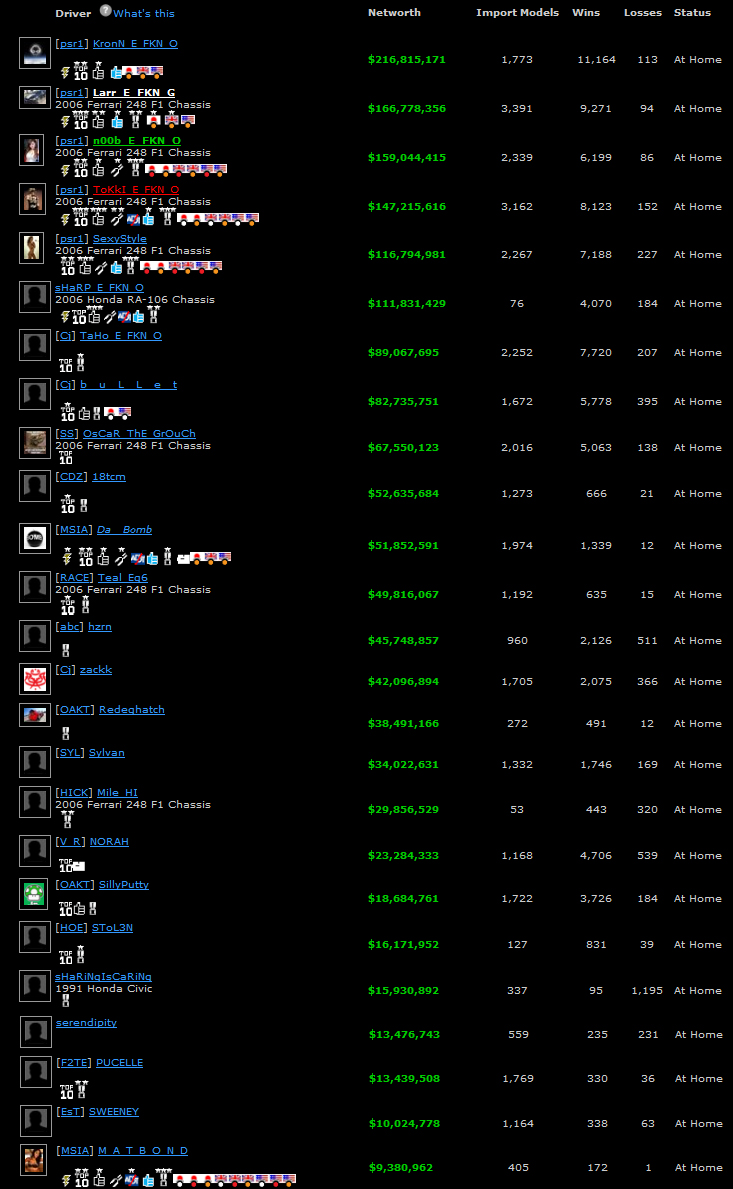This screenshot has height=1189, width=733.
Task: Open the "What's this" help link
Action: coord(144,13)
